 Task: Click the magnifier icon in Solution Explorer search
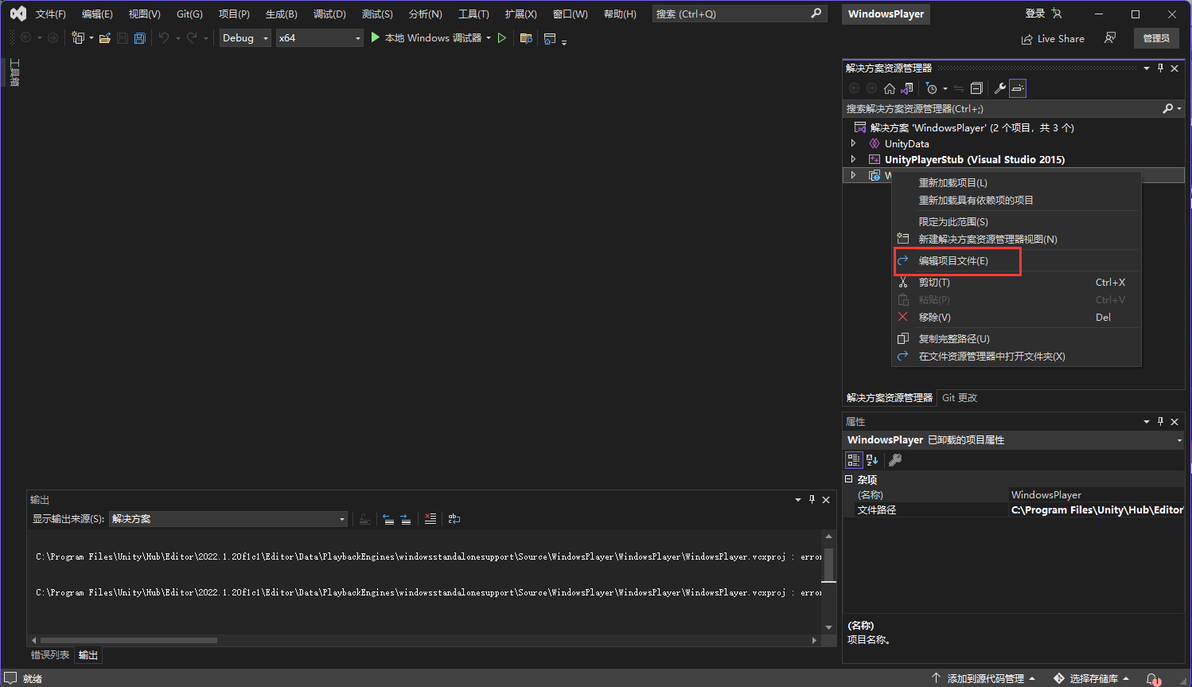click(x=1168, y=109)
